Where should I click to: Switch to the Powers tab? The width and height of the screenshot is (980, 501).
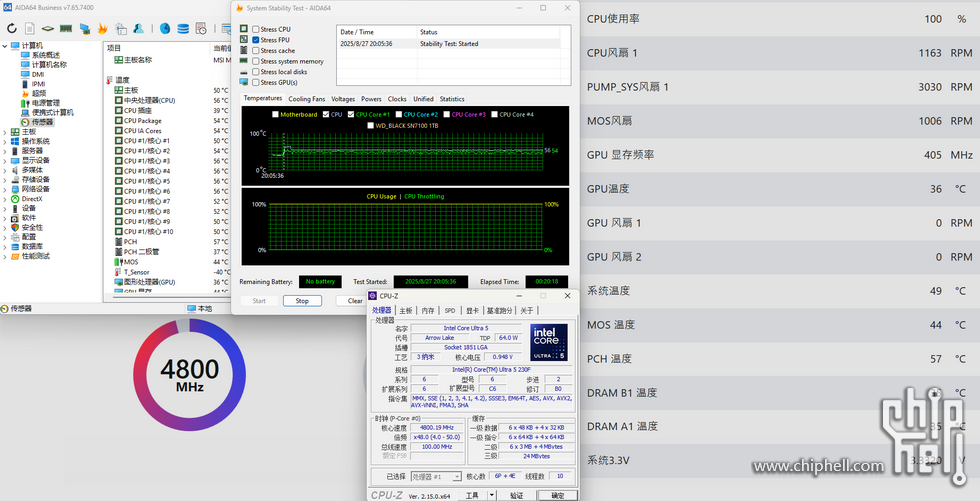[371, 99]
